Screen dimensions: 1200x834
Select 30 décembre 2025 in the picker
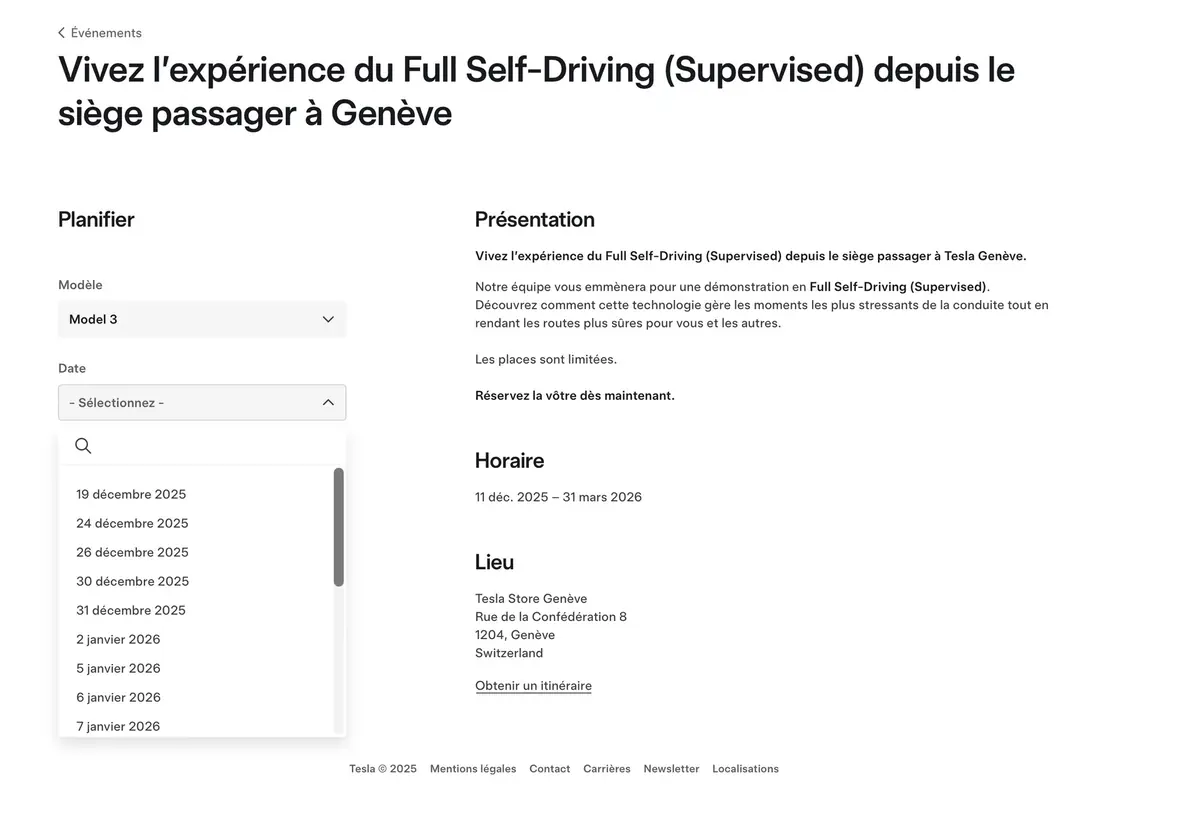132,581
